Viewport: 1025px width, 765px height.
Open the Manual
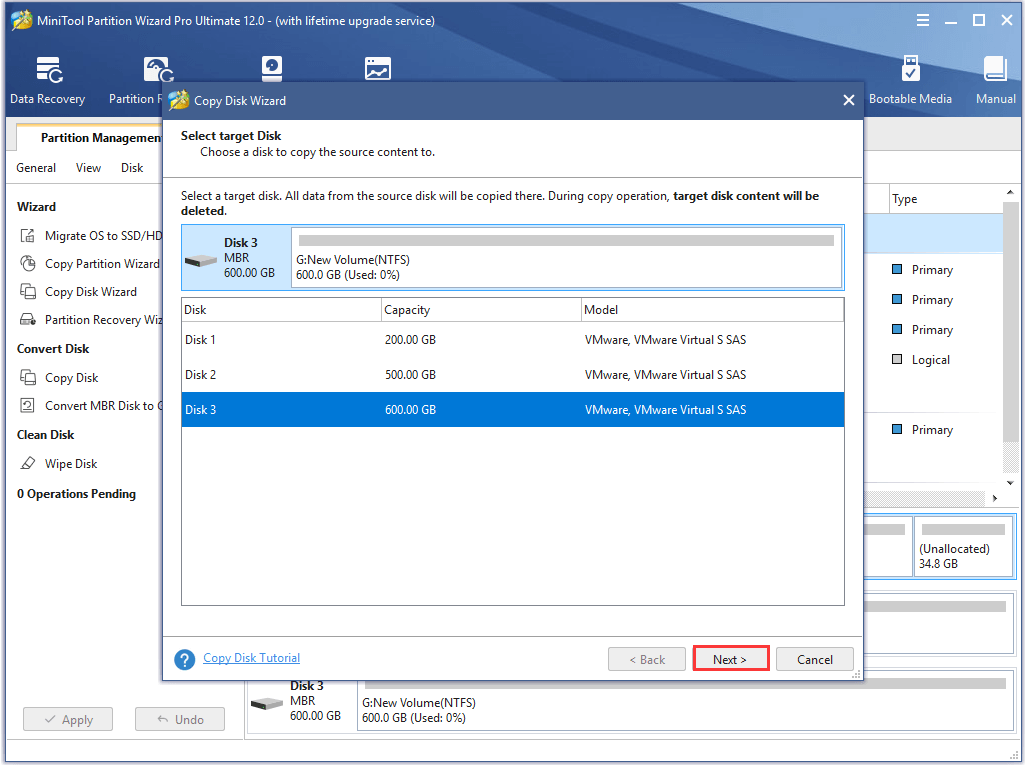point(994,80)
